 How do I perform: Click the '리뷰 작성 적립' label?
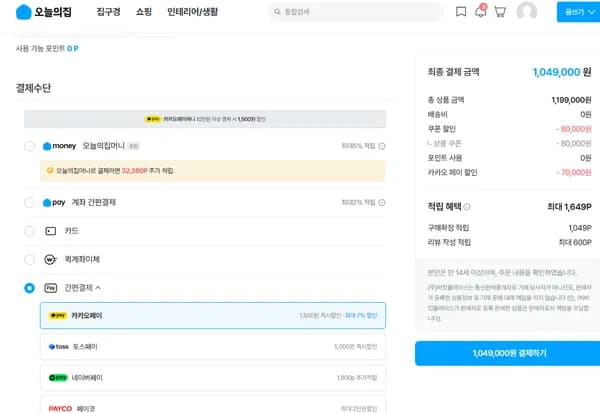pos(449,242)
